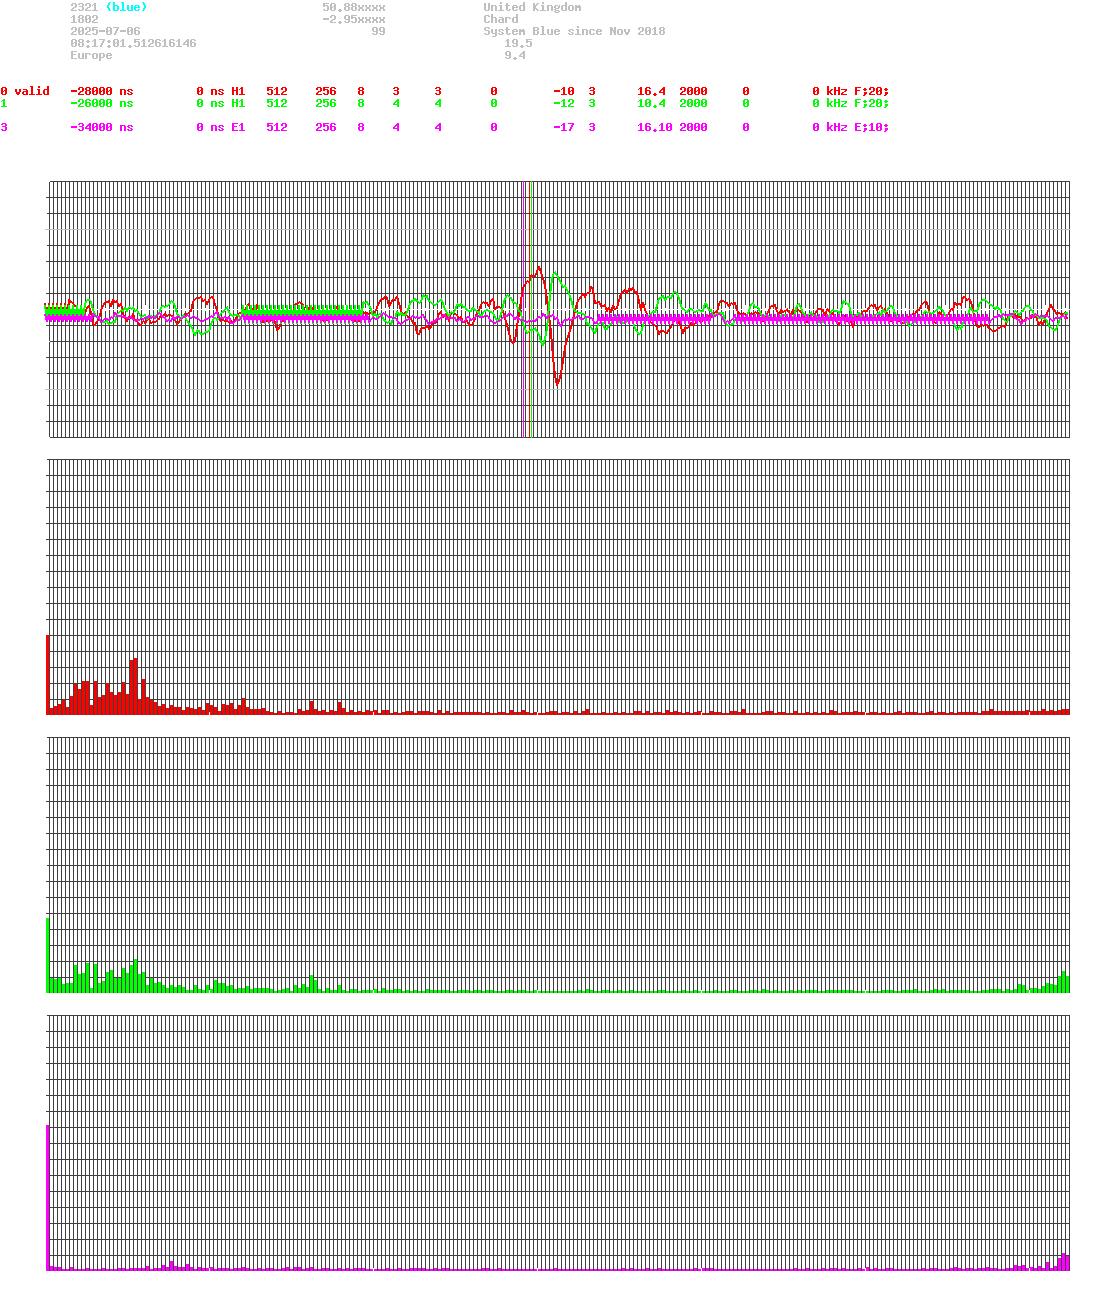1095x1293 pixels.
Task: Click the red "0 valid" channel label
Action: pos(25,91)
